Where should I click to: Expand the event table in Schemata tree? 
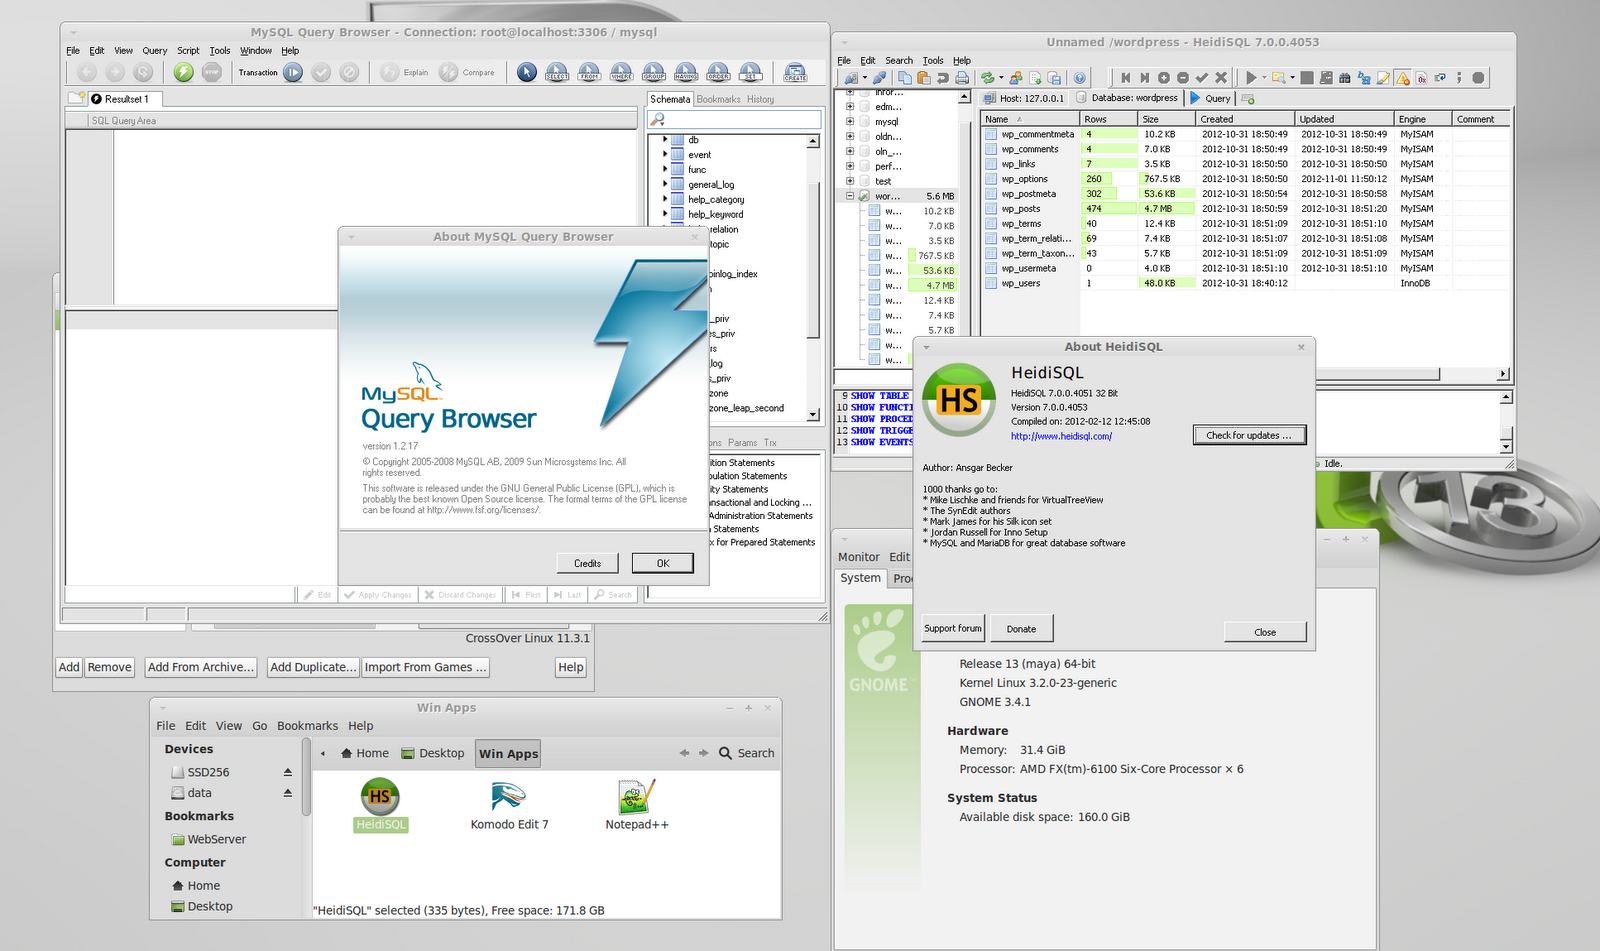[x=665, y=155]
